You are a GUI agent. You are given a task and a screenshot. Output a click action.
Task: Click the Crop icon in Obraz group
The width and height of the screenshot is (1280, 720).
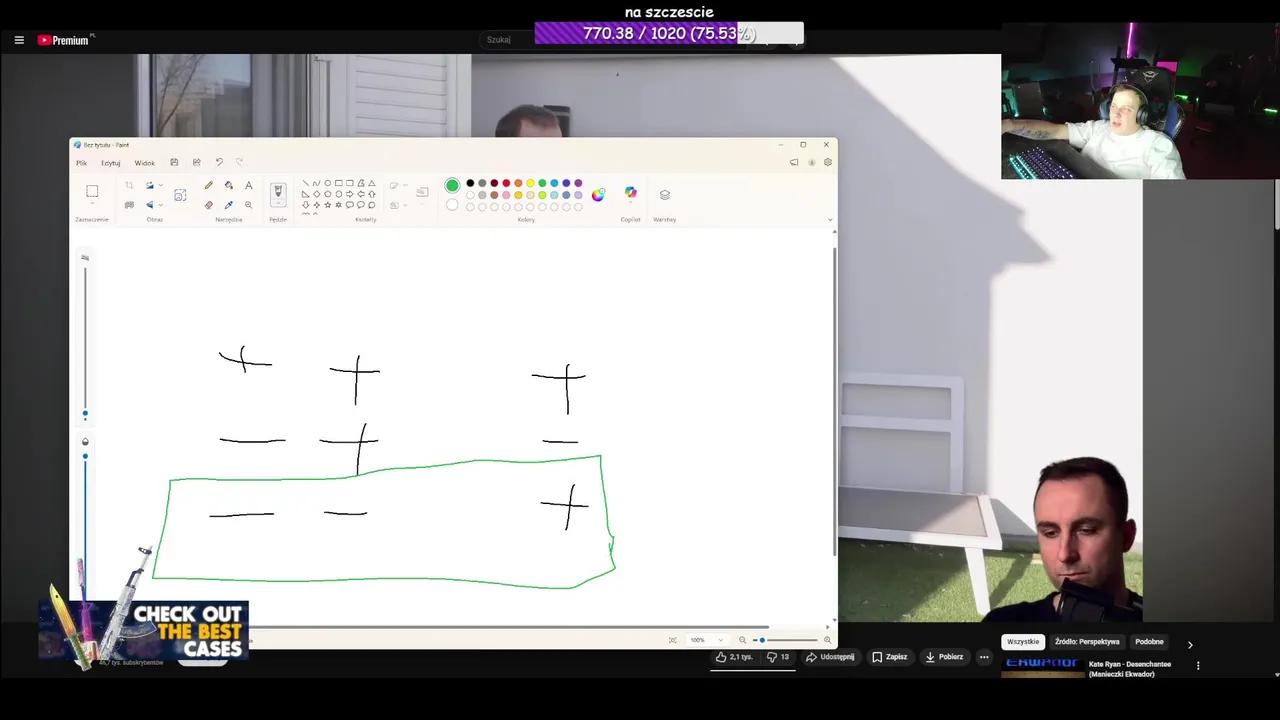(129, 185)
